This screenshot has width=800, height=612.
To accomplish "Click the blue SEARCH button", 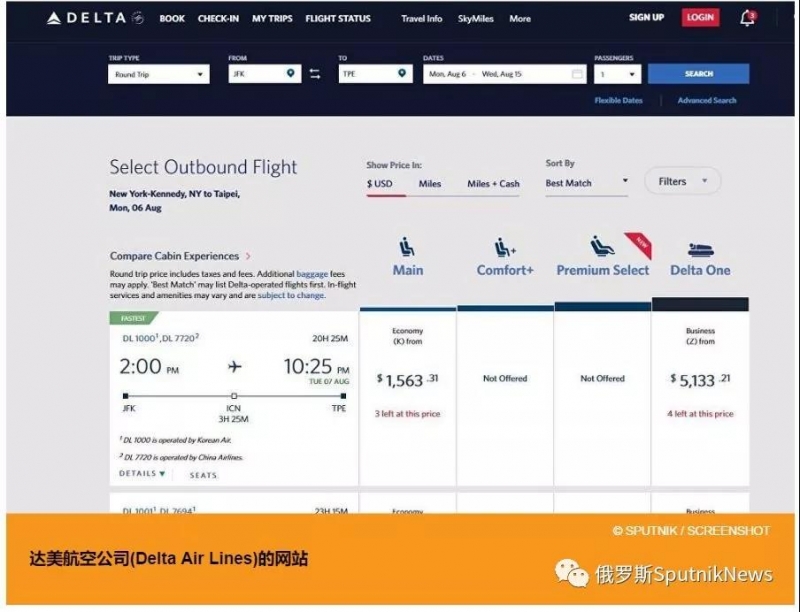I will [x=698, y=74].
